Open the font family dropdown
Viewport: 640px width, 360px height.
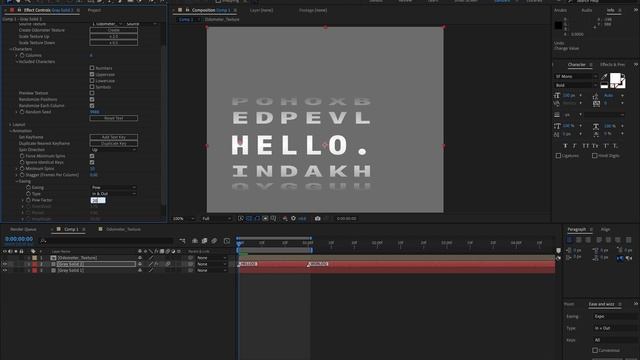[x=576, y=76]
